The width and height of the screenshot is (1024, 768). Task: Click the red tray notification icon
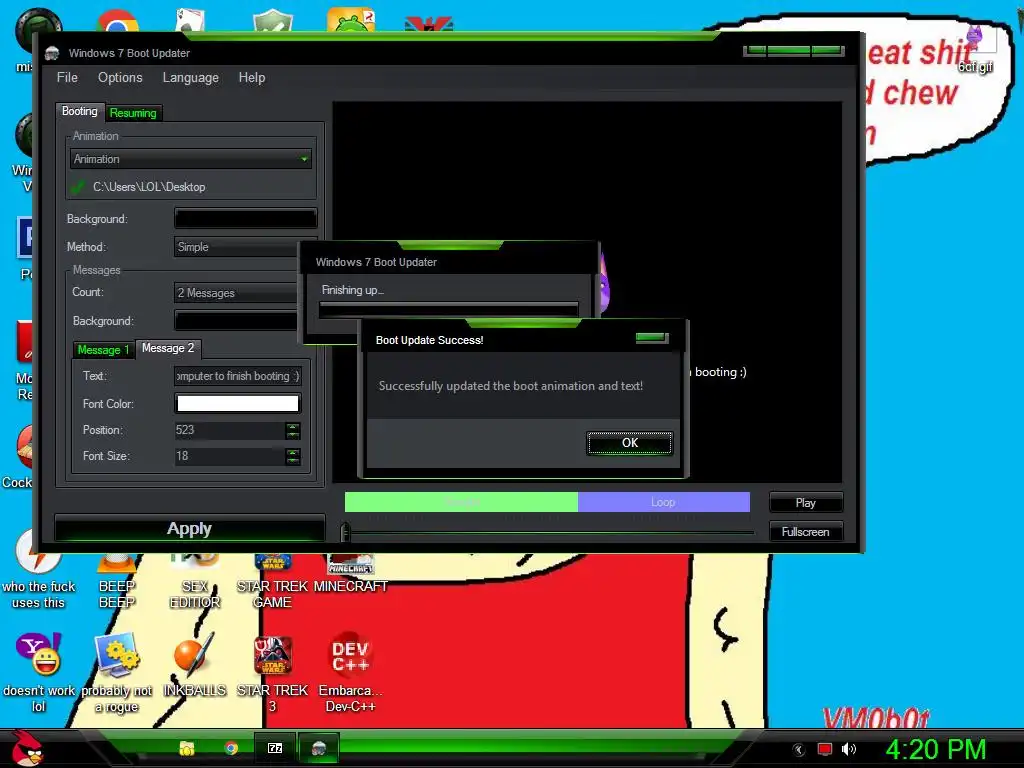tap(824, 750)
